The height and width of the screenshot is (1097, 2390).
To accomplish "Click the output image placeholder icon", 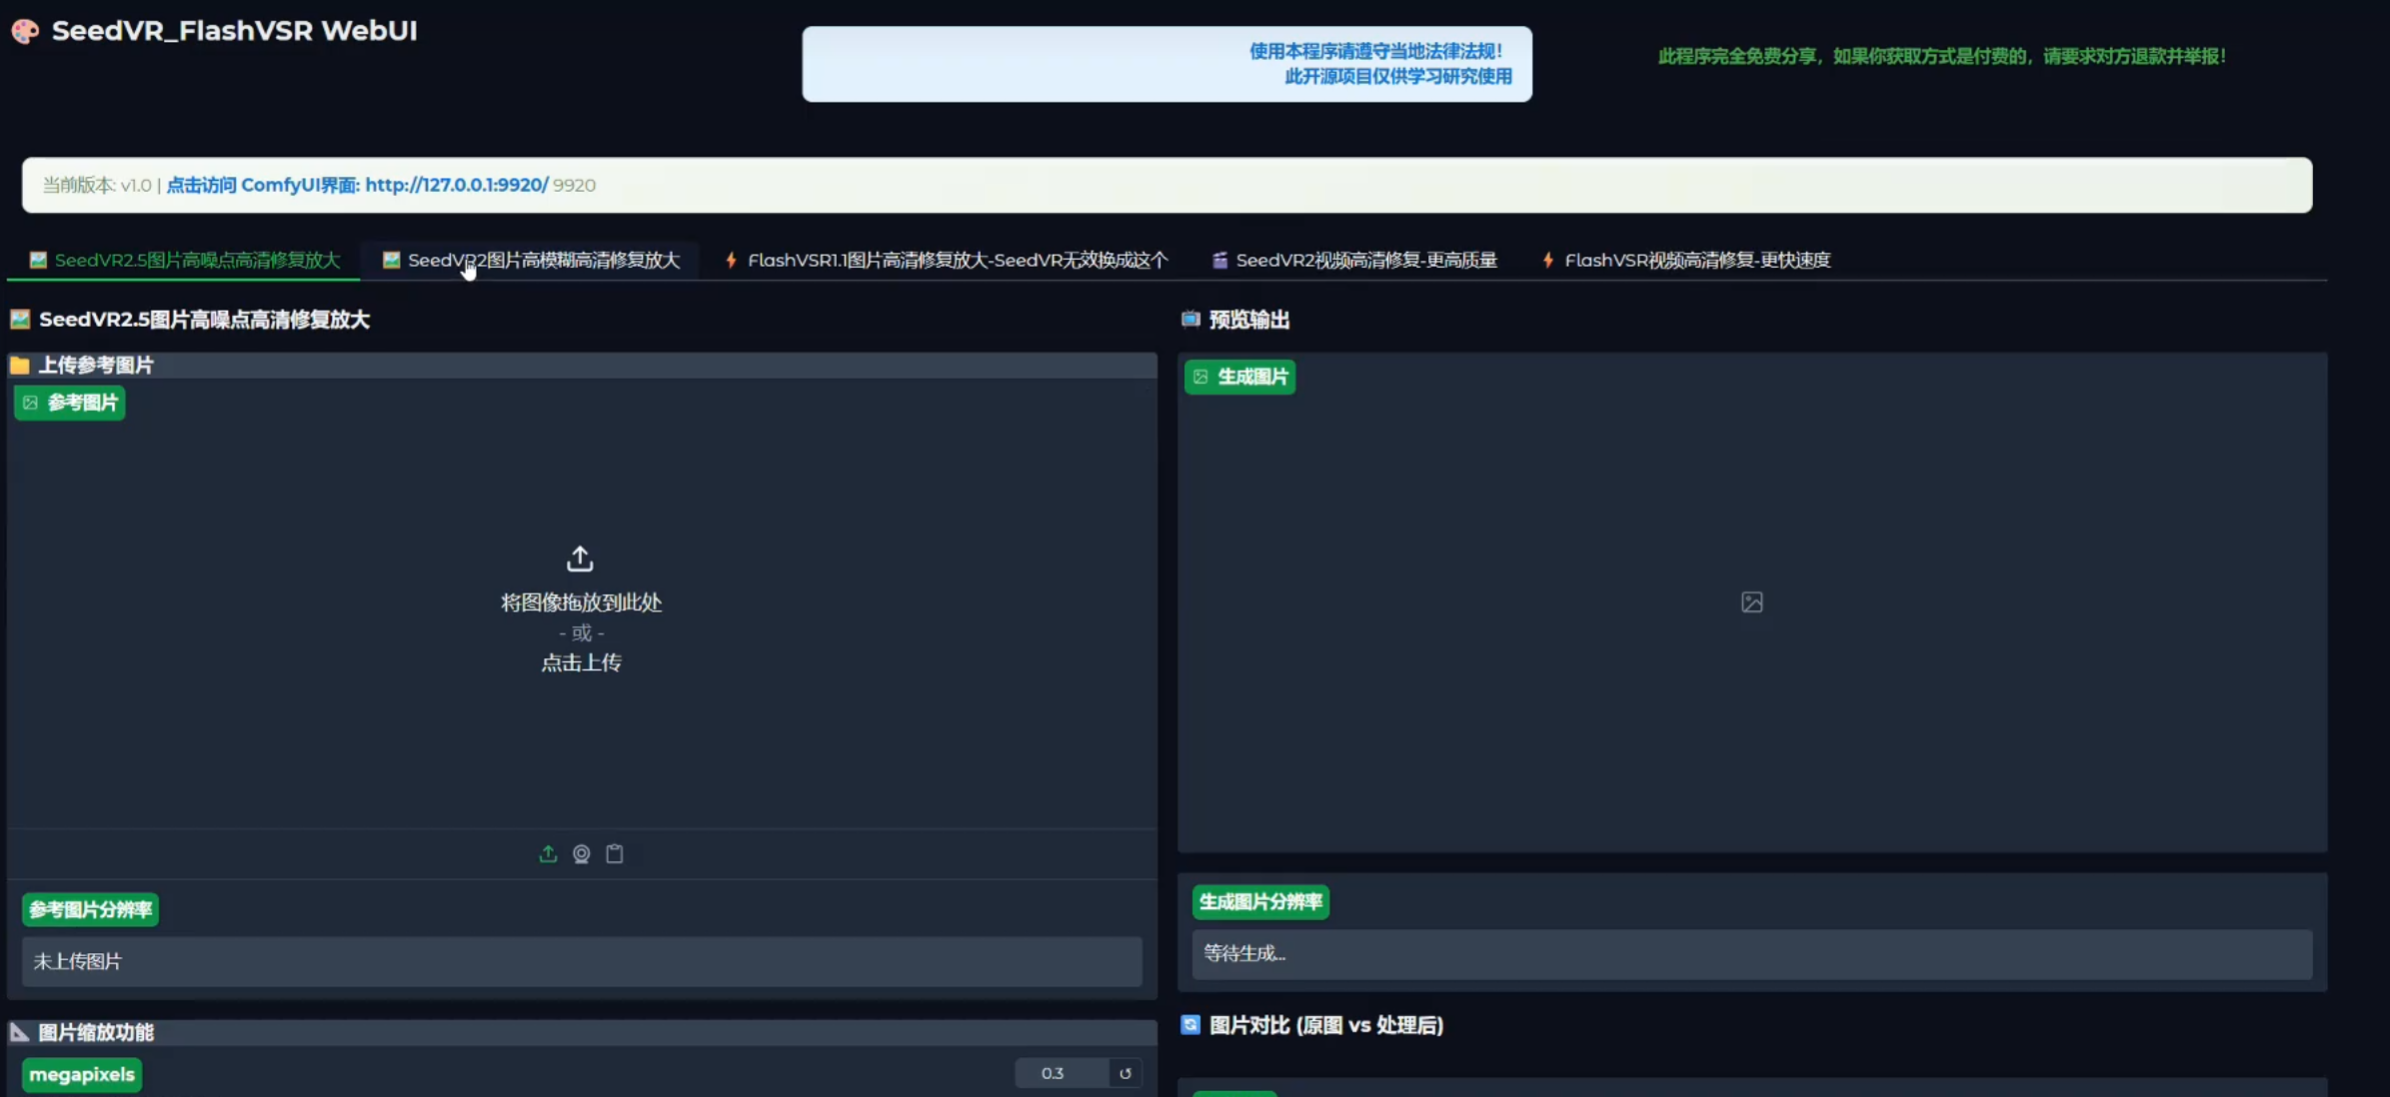I will [1751, 602].
